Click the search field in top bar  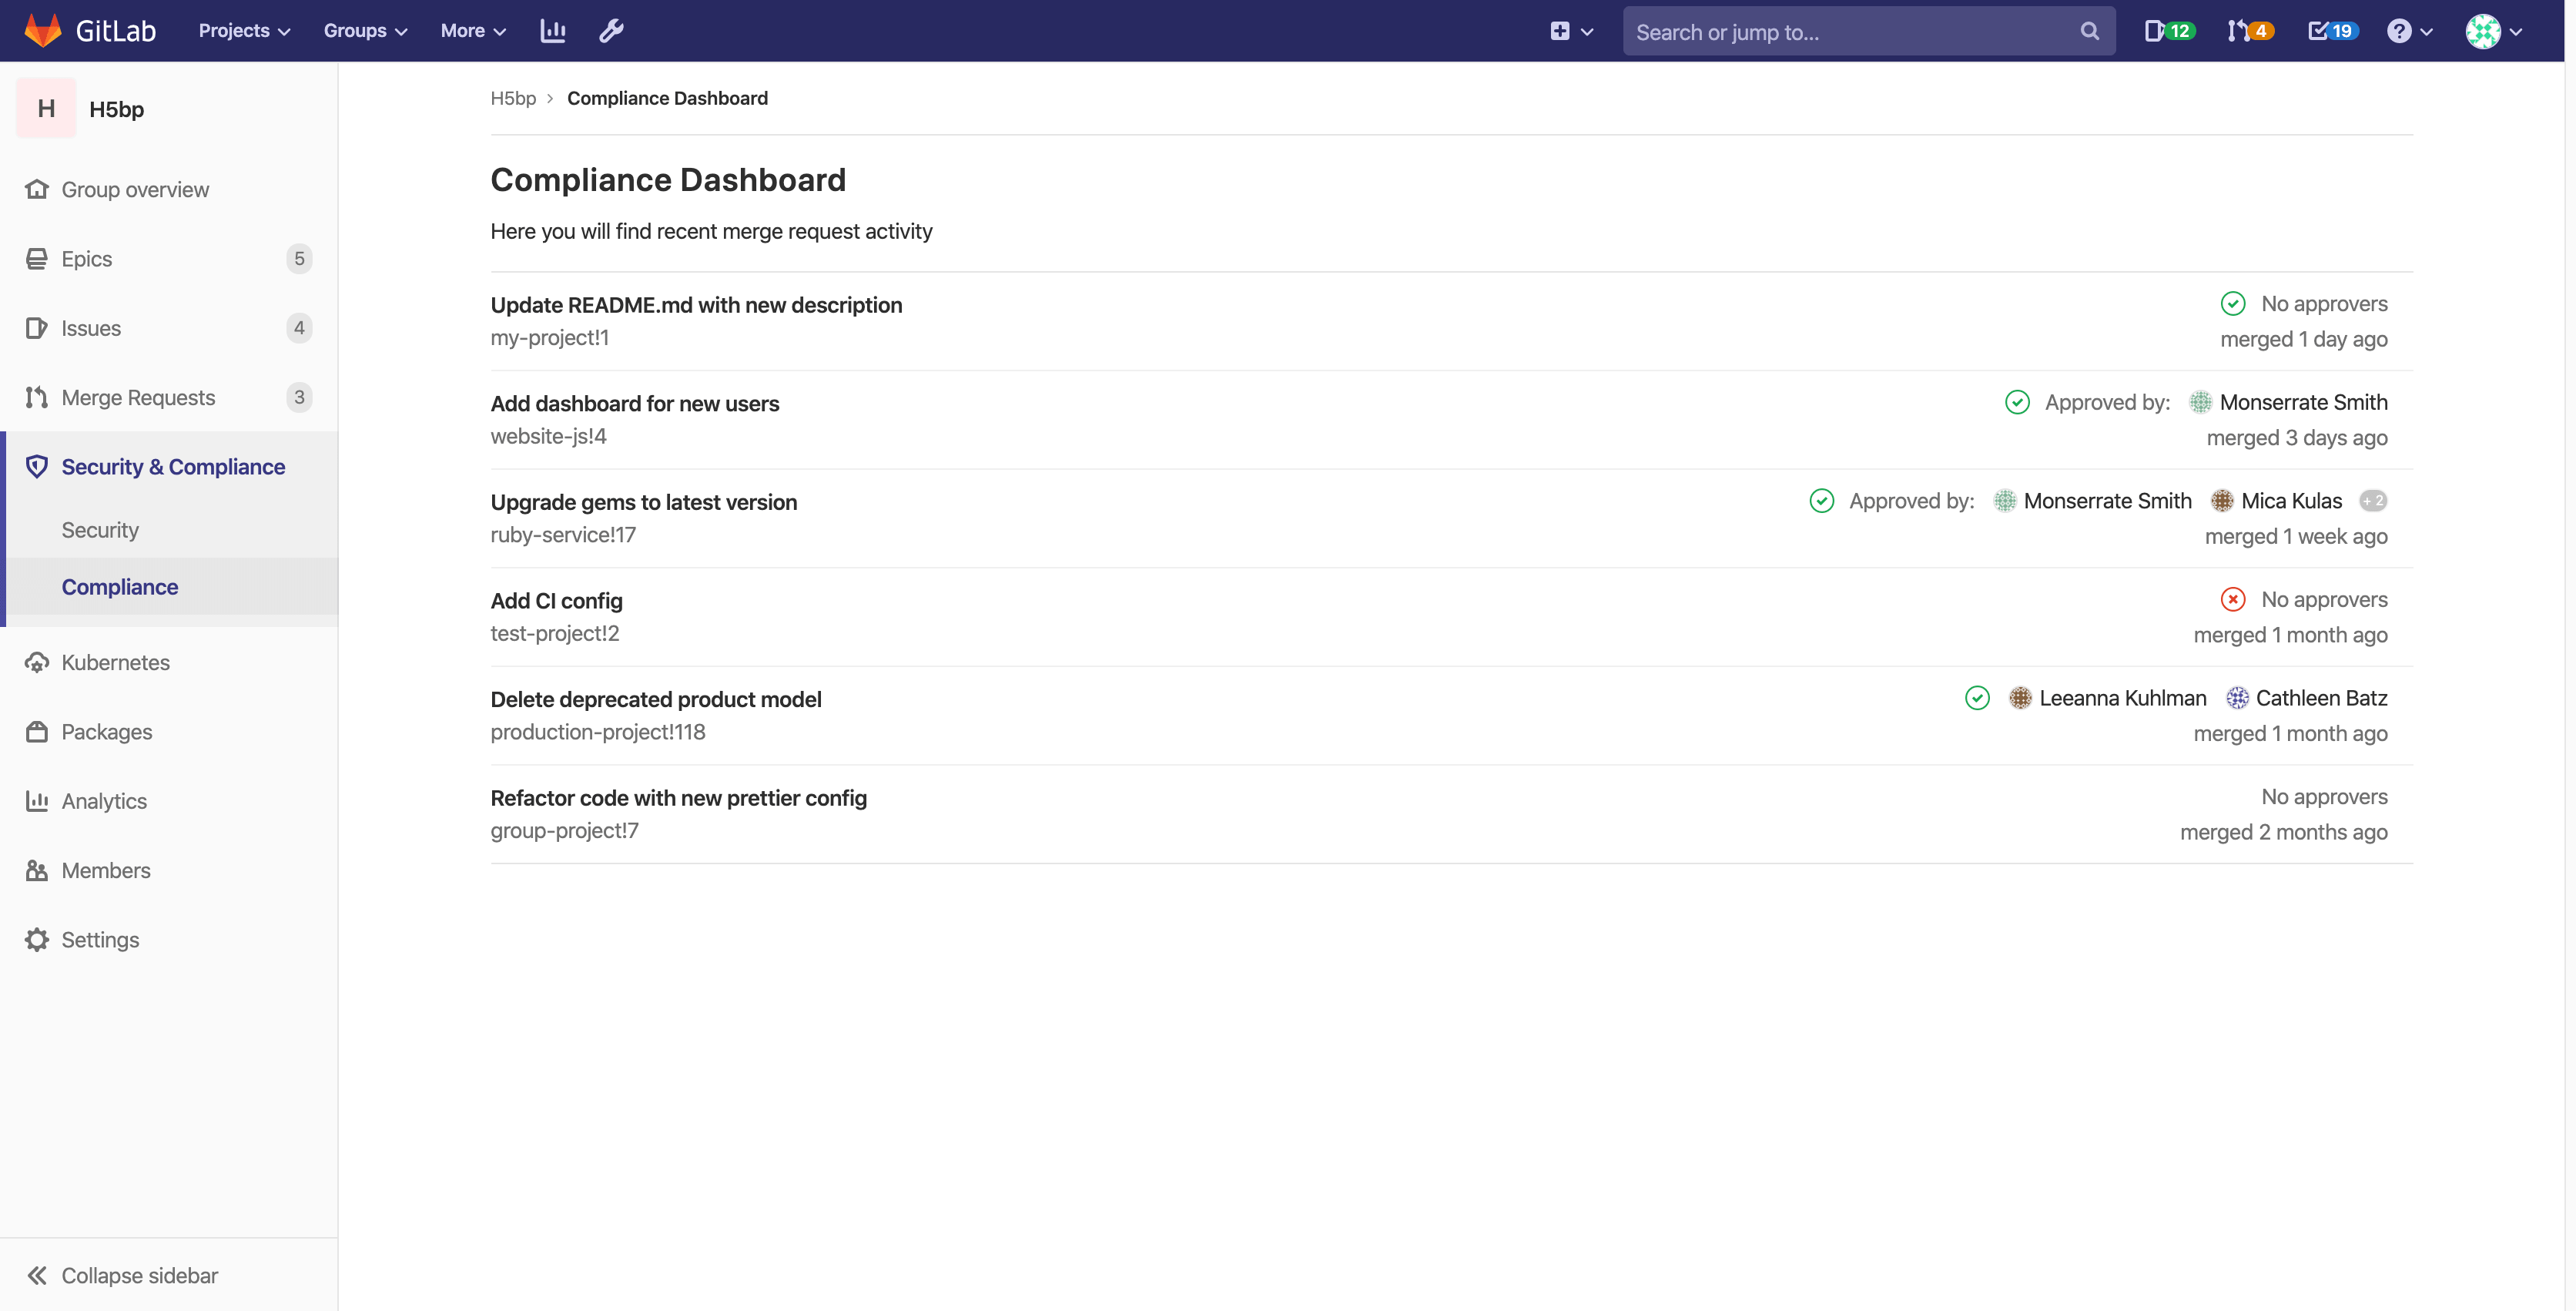(1868, 31)
